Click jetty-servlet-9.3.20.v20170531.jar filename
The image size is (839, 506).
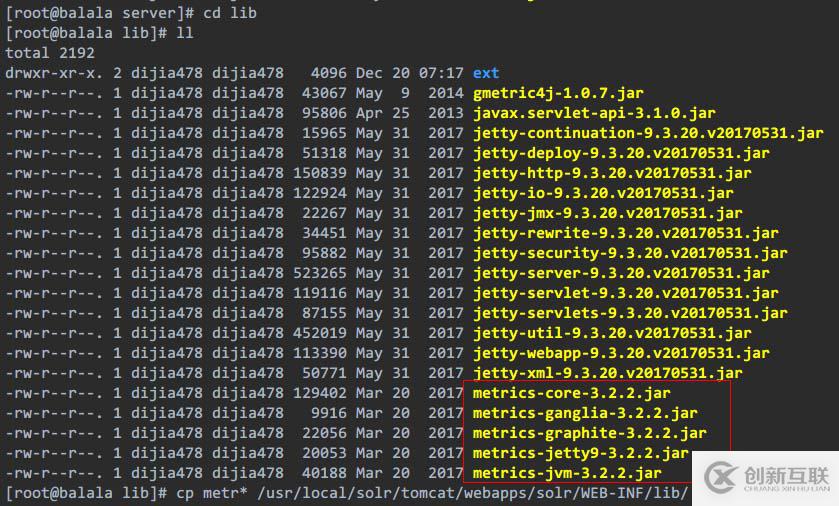click(626, 293)
